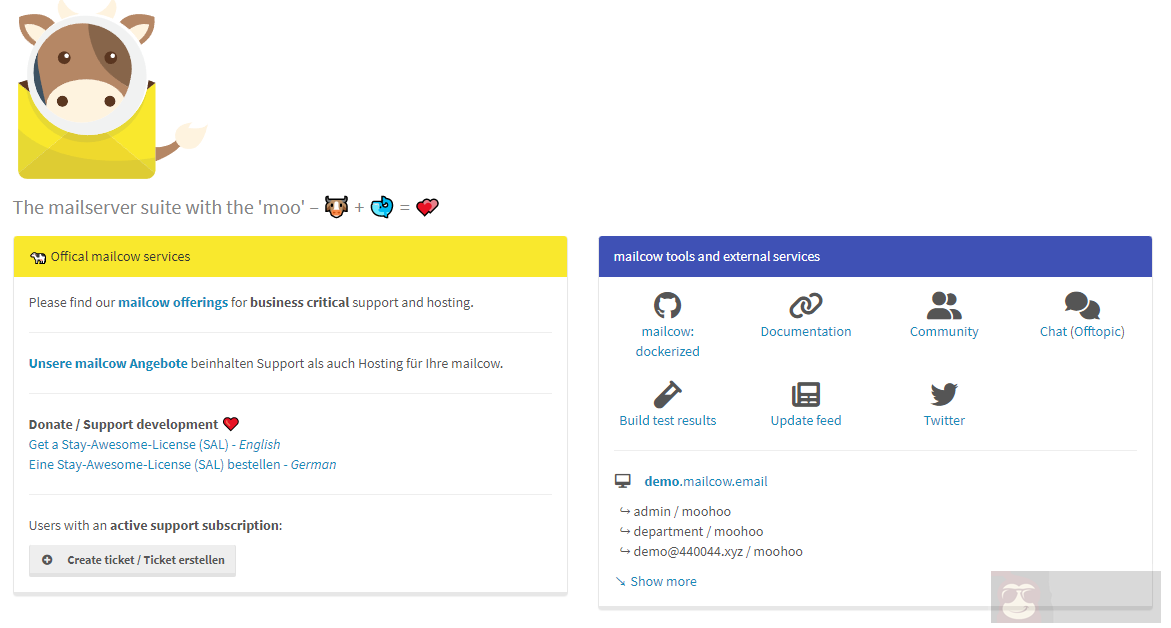The height and width of the screenshot is (628, 1171).
Task: Get a Stay-Awesome-License in English
Action: tap(155, 444)
